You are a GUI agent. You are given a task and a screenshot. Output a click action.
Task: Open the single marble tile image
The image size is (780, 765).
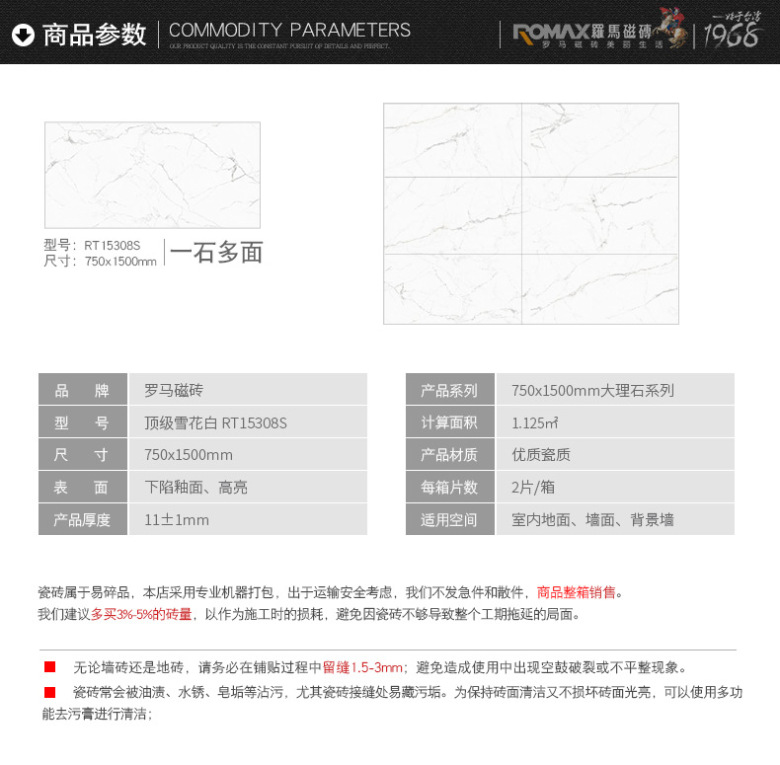pos(152,175)
